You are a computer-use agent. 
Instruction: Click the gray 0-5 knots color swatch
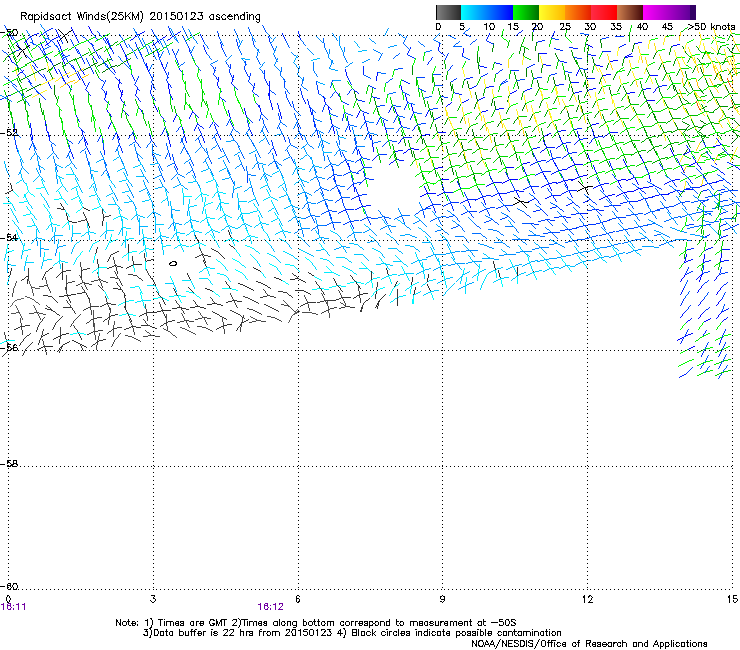(448, 12)
